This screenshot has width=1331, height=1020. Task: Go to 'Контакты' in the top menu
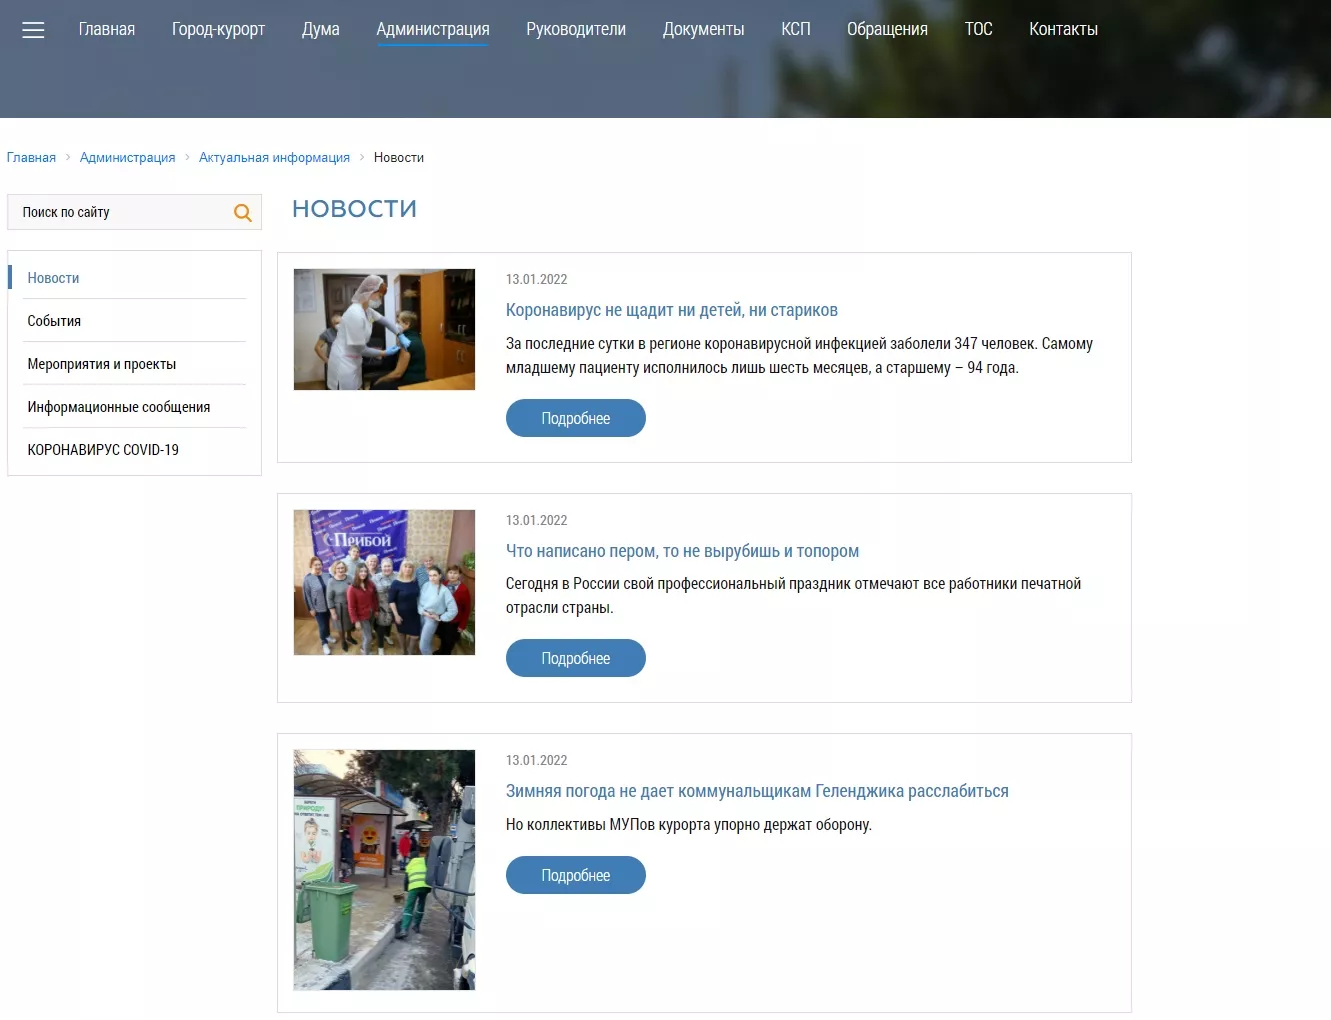pyautogui.click(x=1063, y=29)
